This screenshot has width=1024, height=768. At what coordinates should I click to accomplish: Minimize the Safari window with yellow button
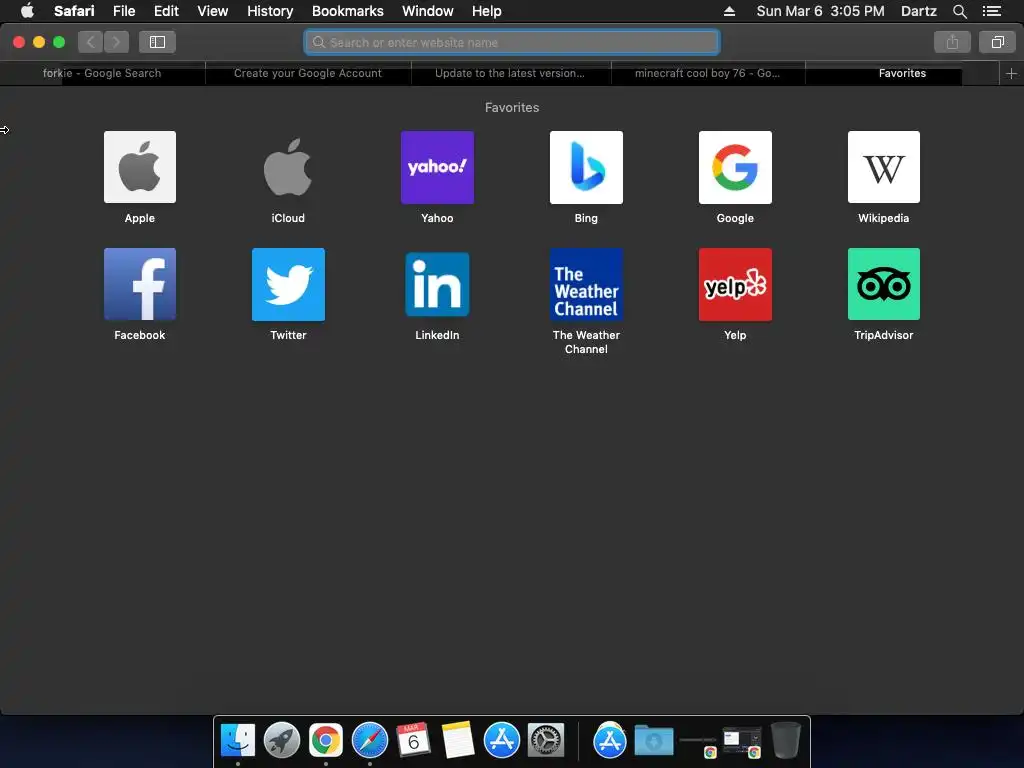click(x=39, y=42)
